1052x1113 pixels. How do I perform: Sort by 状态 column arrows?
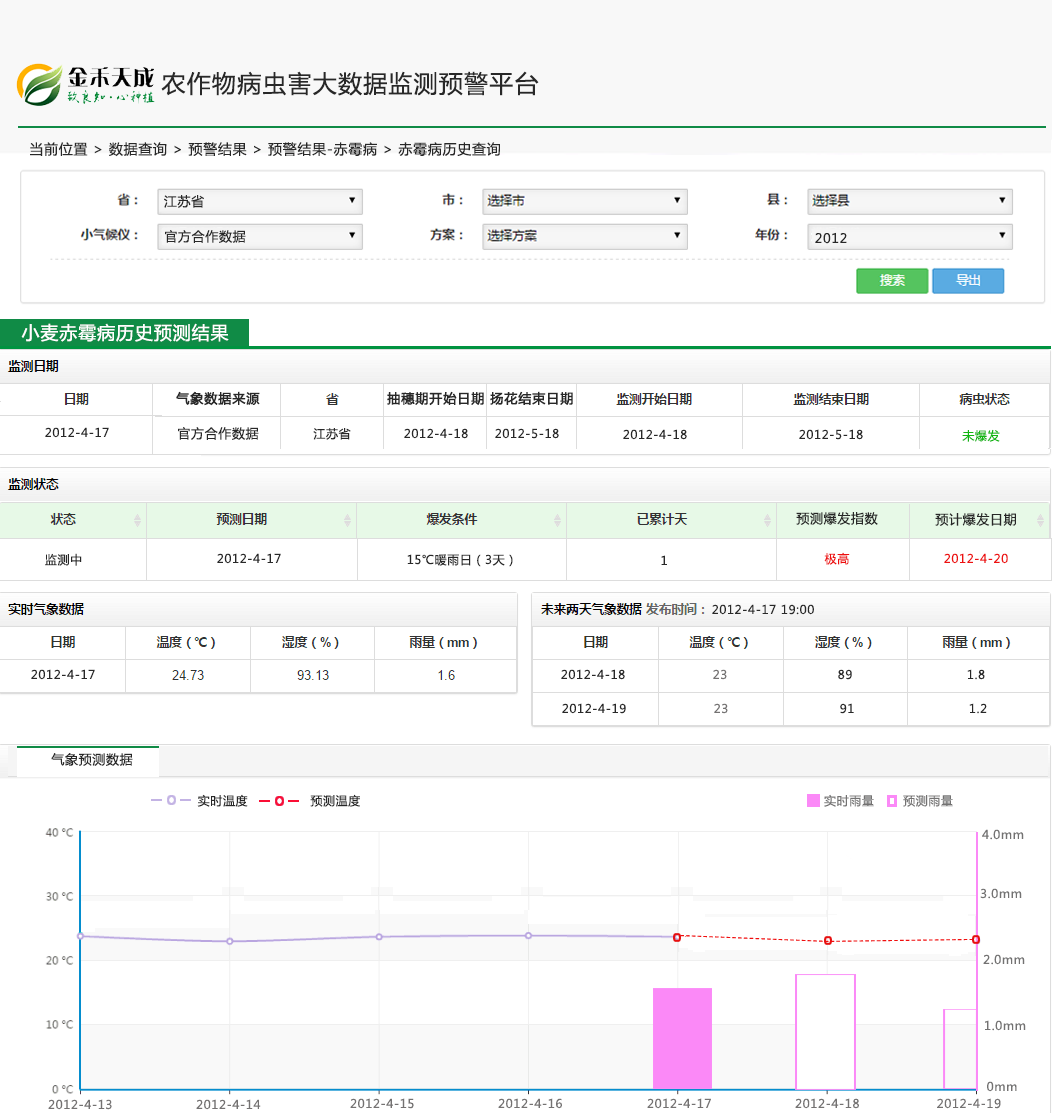tap(137, 520)
